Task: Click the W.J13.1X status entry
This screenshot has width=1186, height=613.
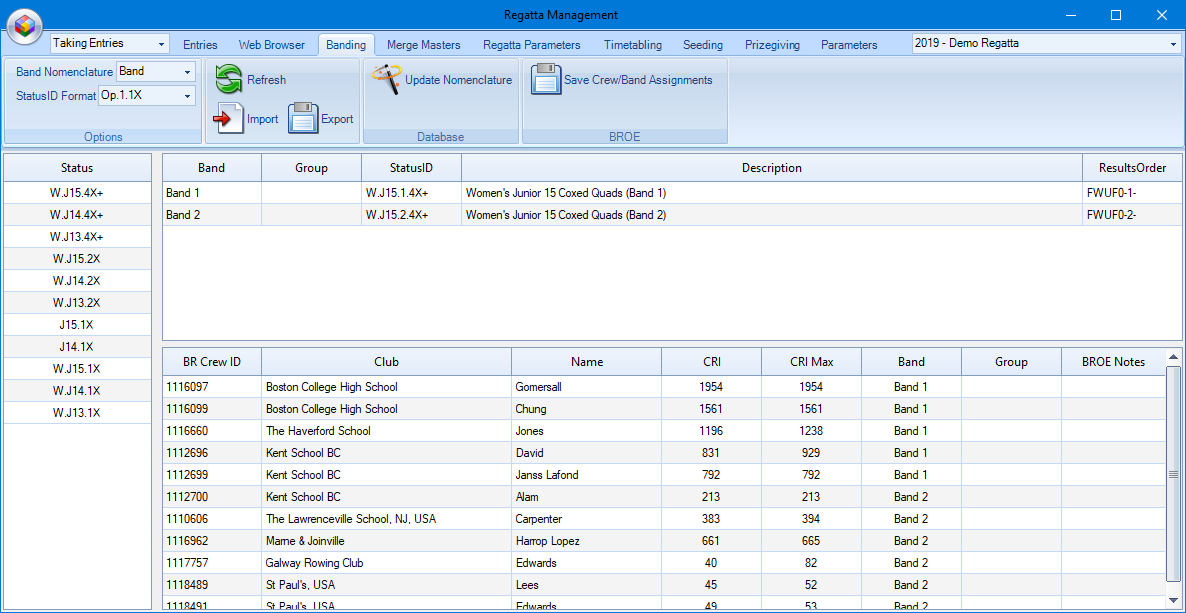Action: coord(77,412)
